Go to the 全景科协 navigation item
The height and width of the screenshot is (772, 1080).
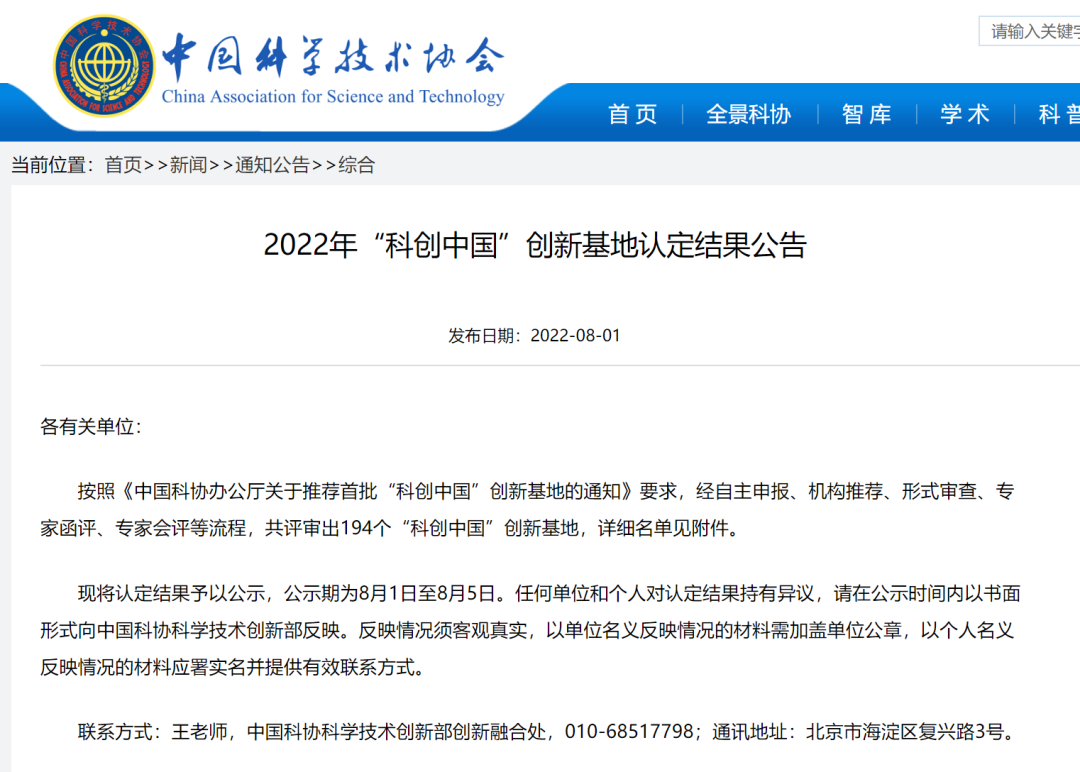[748, 114]
